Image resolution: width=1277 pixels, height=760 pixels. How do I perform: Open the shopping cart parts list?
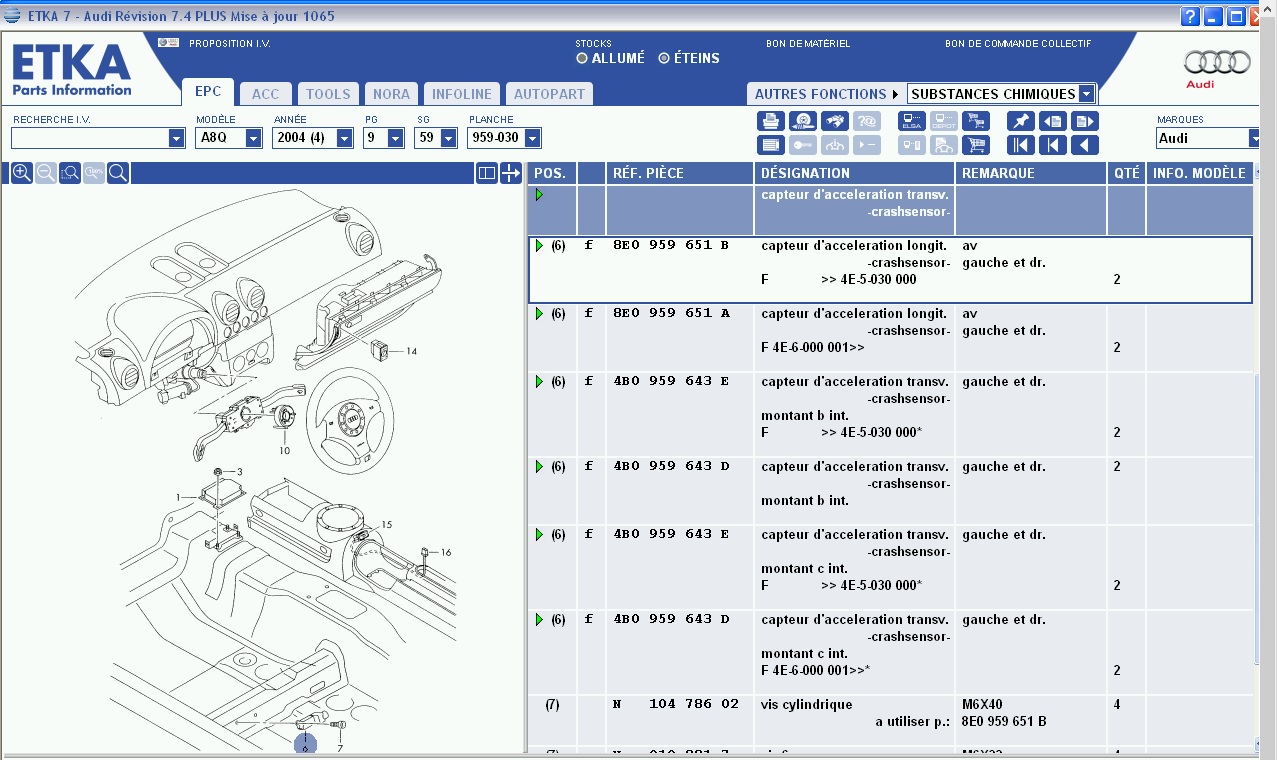977,144
